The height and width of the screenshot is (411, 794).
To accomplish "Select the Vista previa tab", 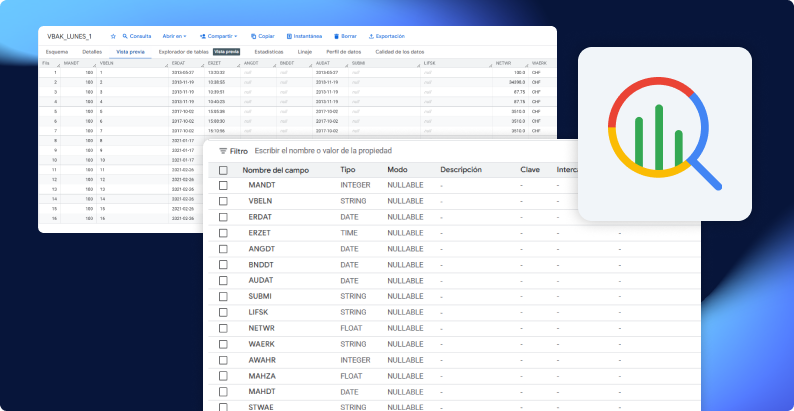I will tap(130, 52).
